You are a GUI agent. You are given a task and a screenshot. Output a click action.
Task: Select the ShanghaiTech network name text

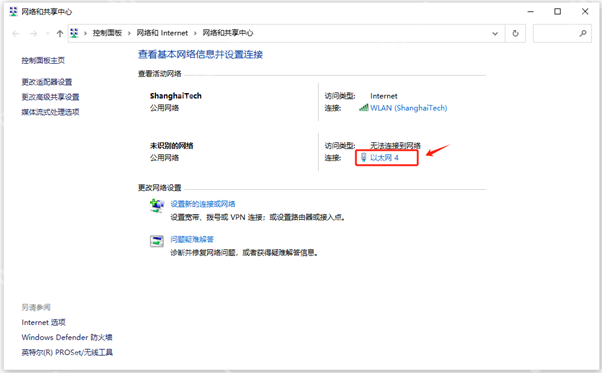[175, 96]
